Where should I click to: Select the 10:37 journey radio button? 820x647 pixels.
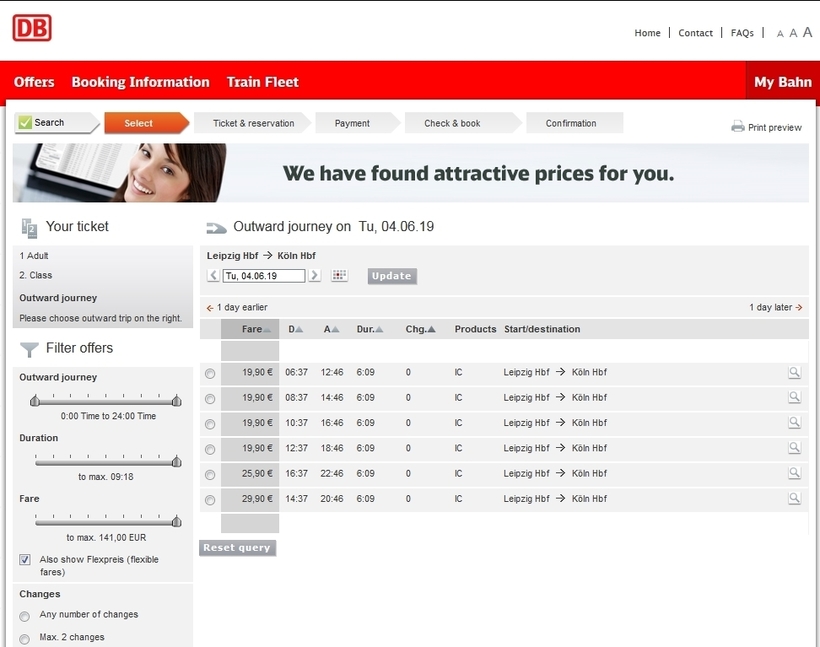coord(210,424)
